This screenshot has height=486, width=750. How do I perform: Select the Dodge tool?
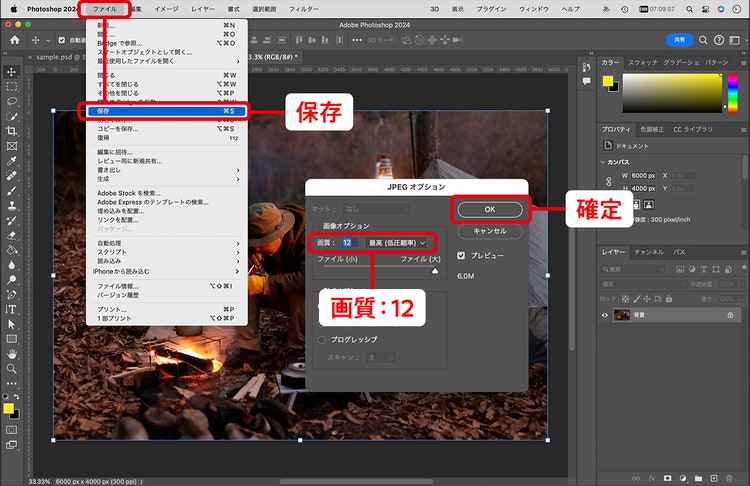11,279
